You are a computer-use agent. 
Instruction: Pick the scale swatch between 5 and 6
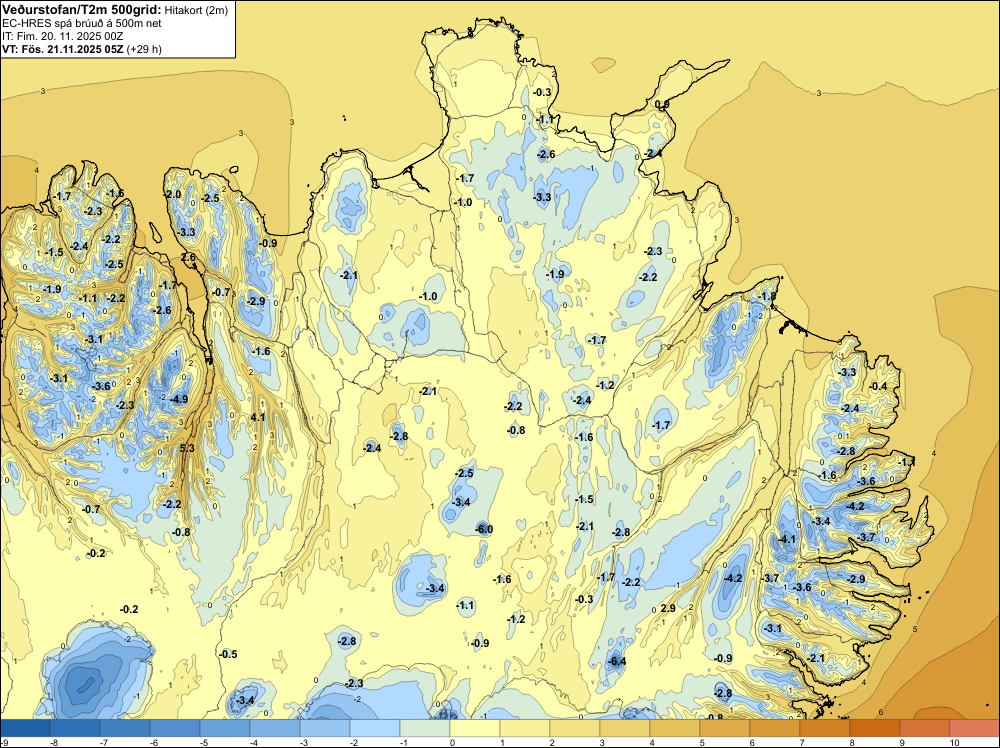click(x=725, y=728)
